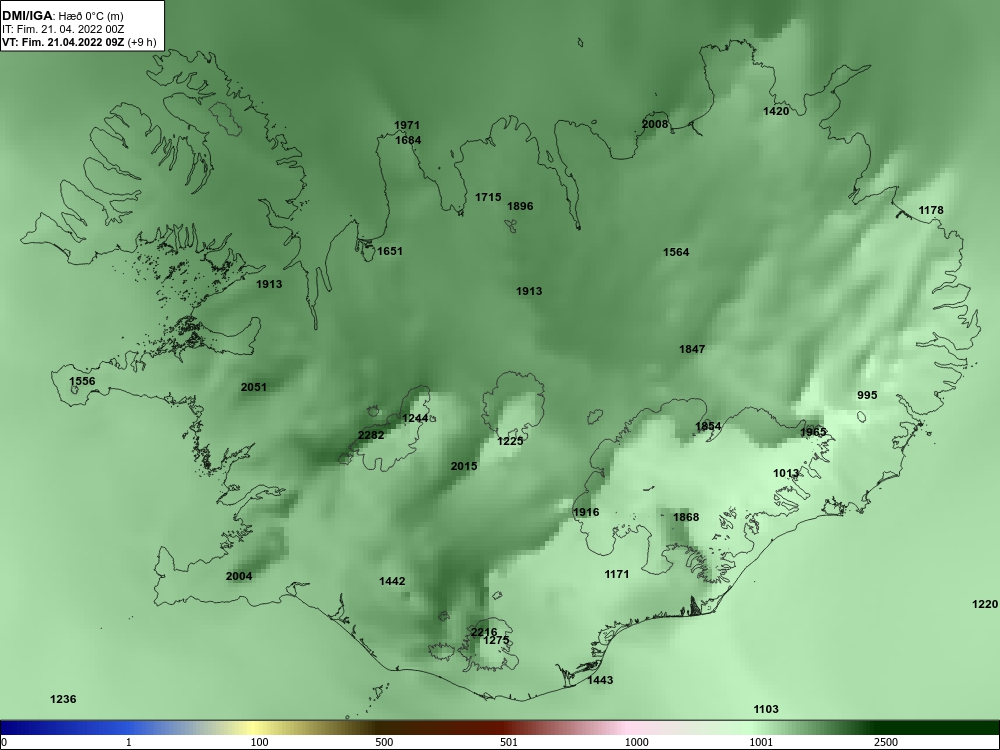Select the 1965 height value
This screenshot has height=750, width=1000.
tap(813, 432)
